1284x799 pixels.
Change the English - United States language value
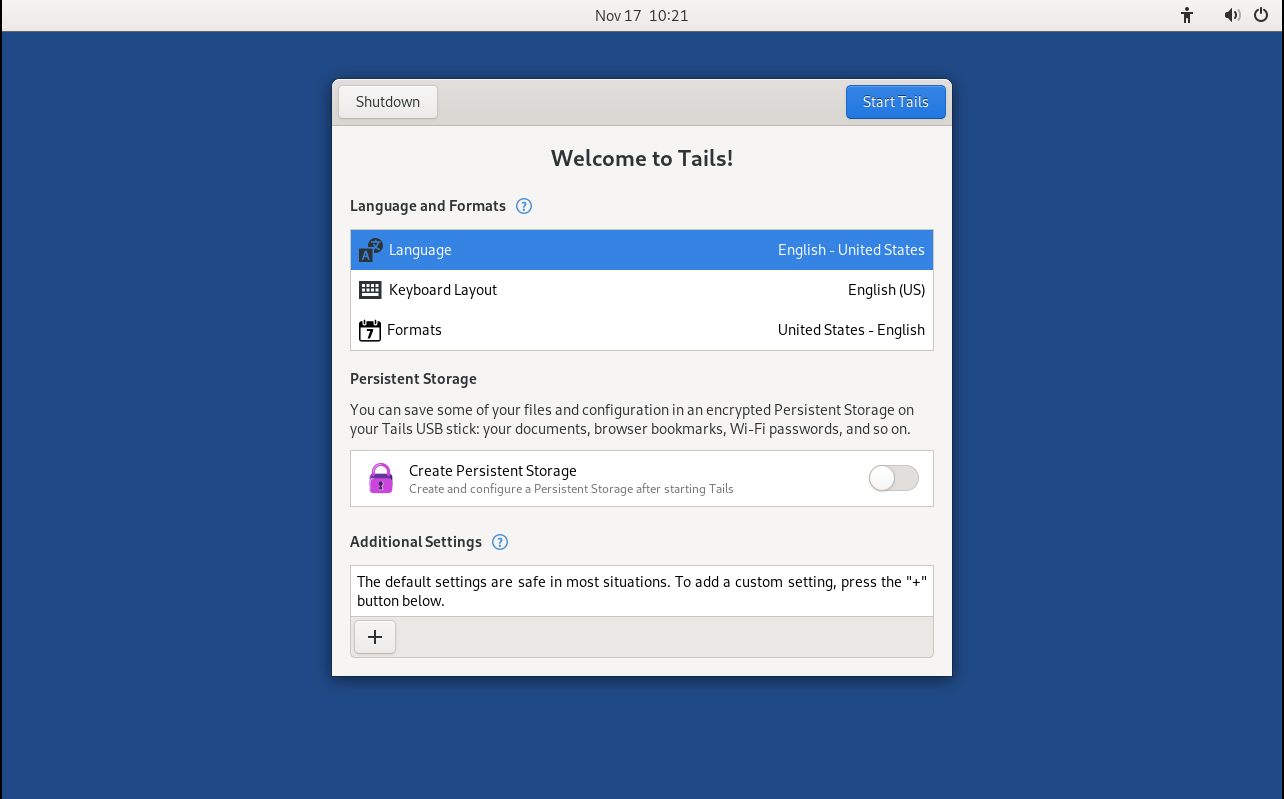851,250
